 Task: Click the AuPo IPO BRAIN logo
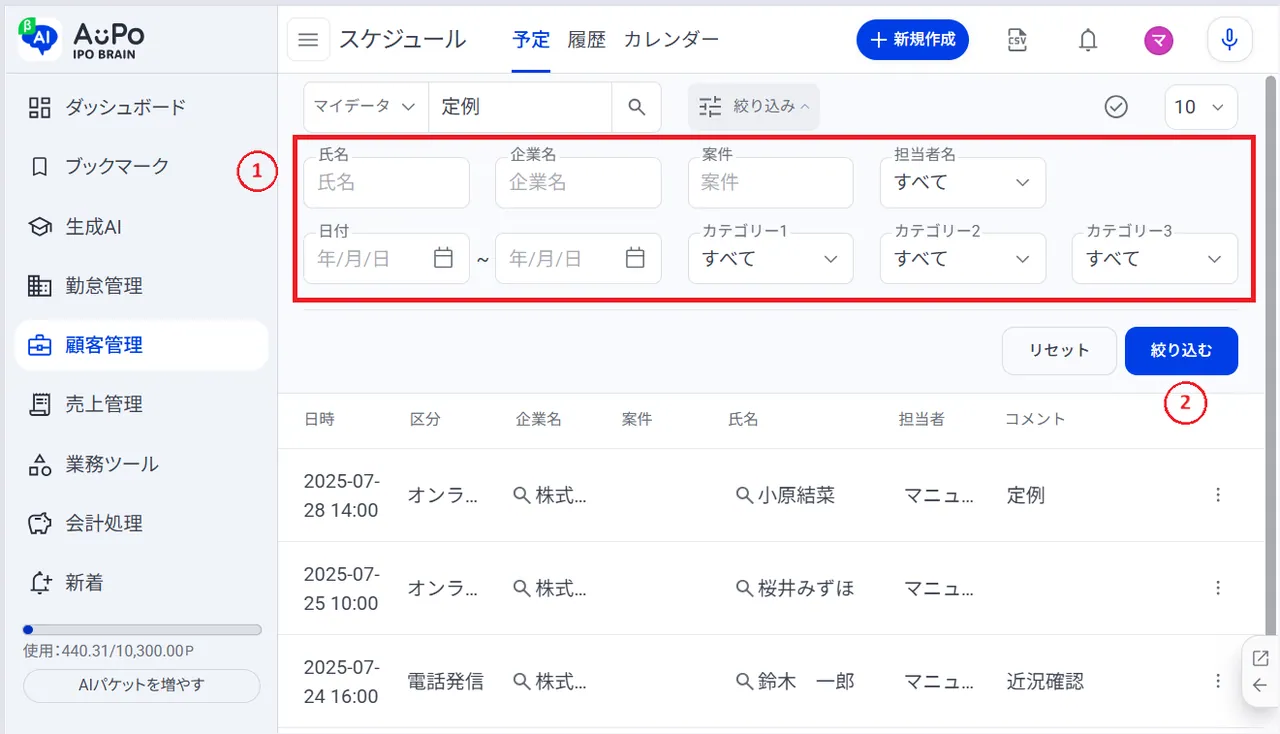point(82,39)
